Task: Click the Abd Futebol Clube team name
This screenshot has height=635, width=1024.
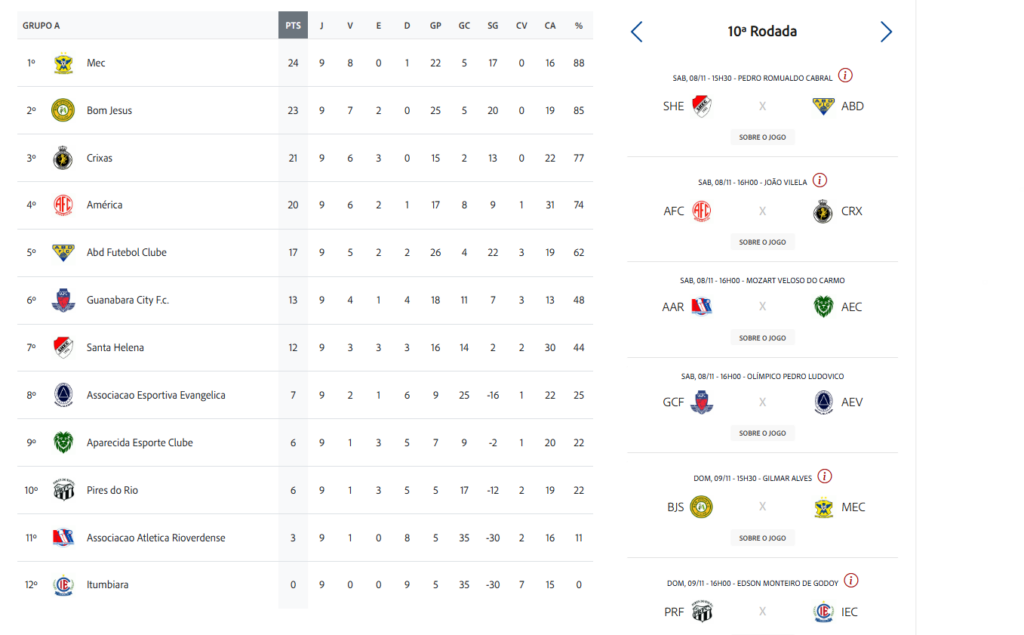Action: pyautogui.click(x=126, y=253)
